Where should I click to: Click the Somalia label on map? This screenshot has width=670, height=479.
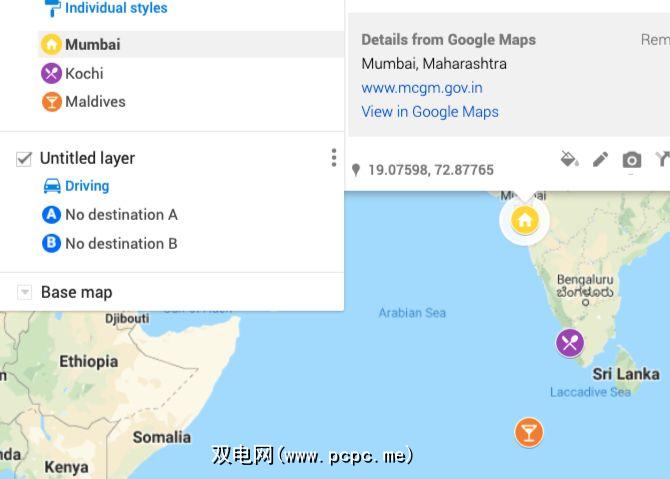162,437
